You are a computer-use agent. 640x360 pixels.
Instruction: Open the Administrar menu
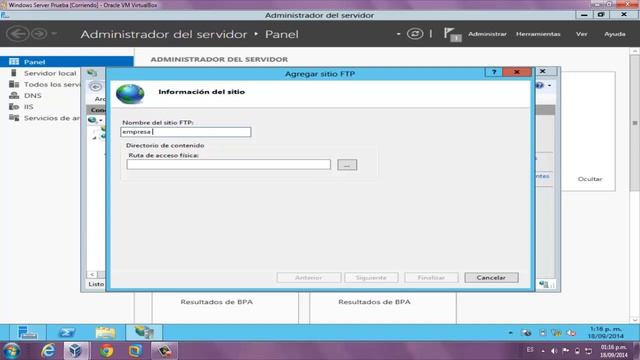(487, 34)
